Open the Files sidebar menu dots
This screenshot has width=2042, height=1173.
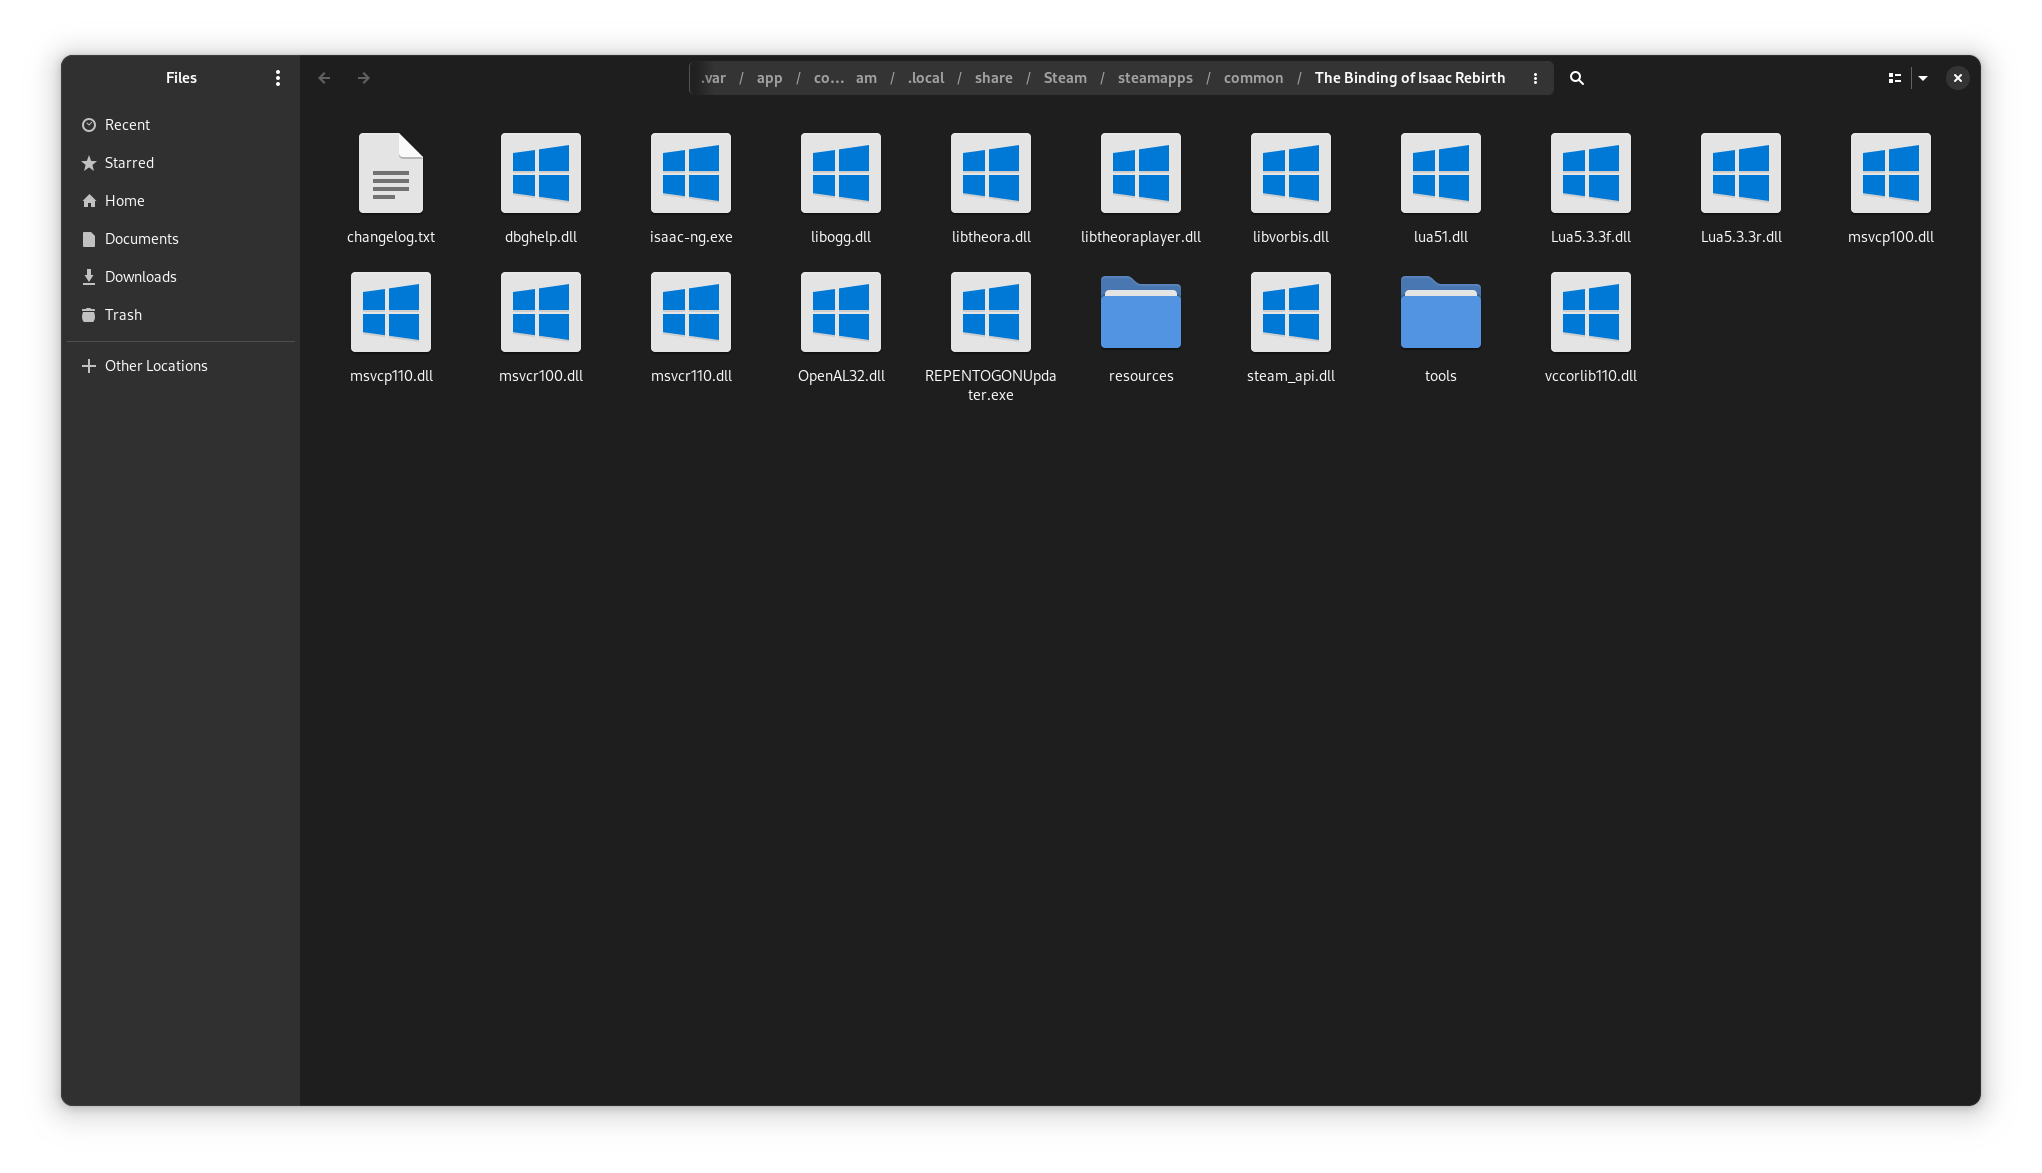tap(278, 78)
